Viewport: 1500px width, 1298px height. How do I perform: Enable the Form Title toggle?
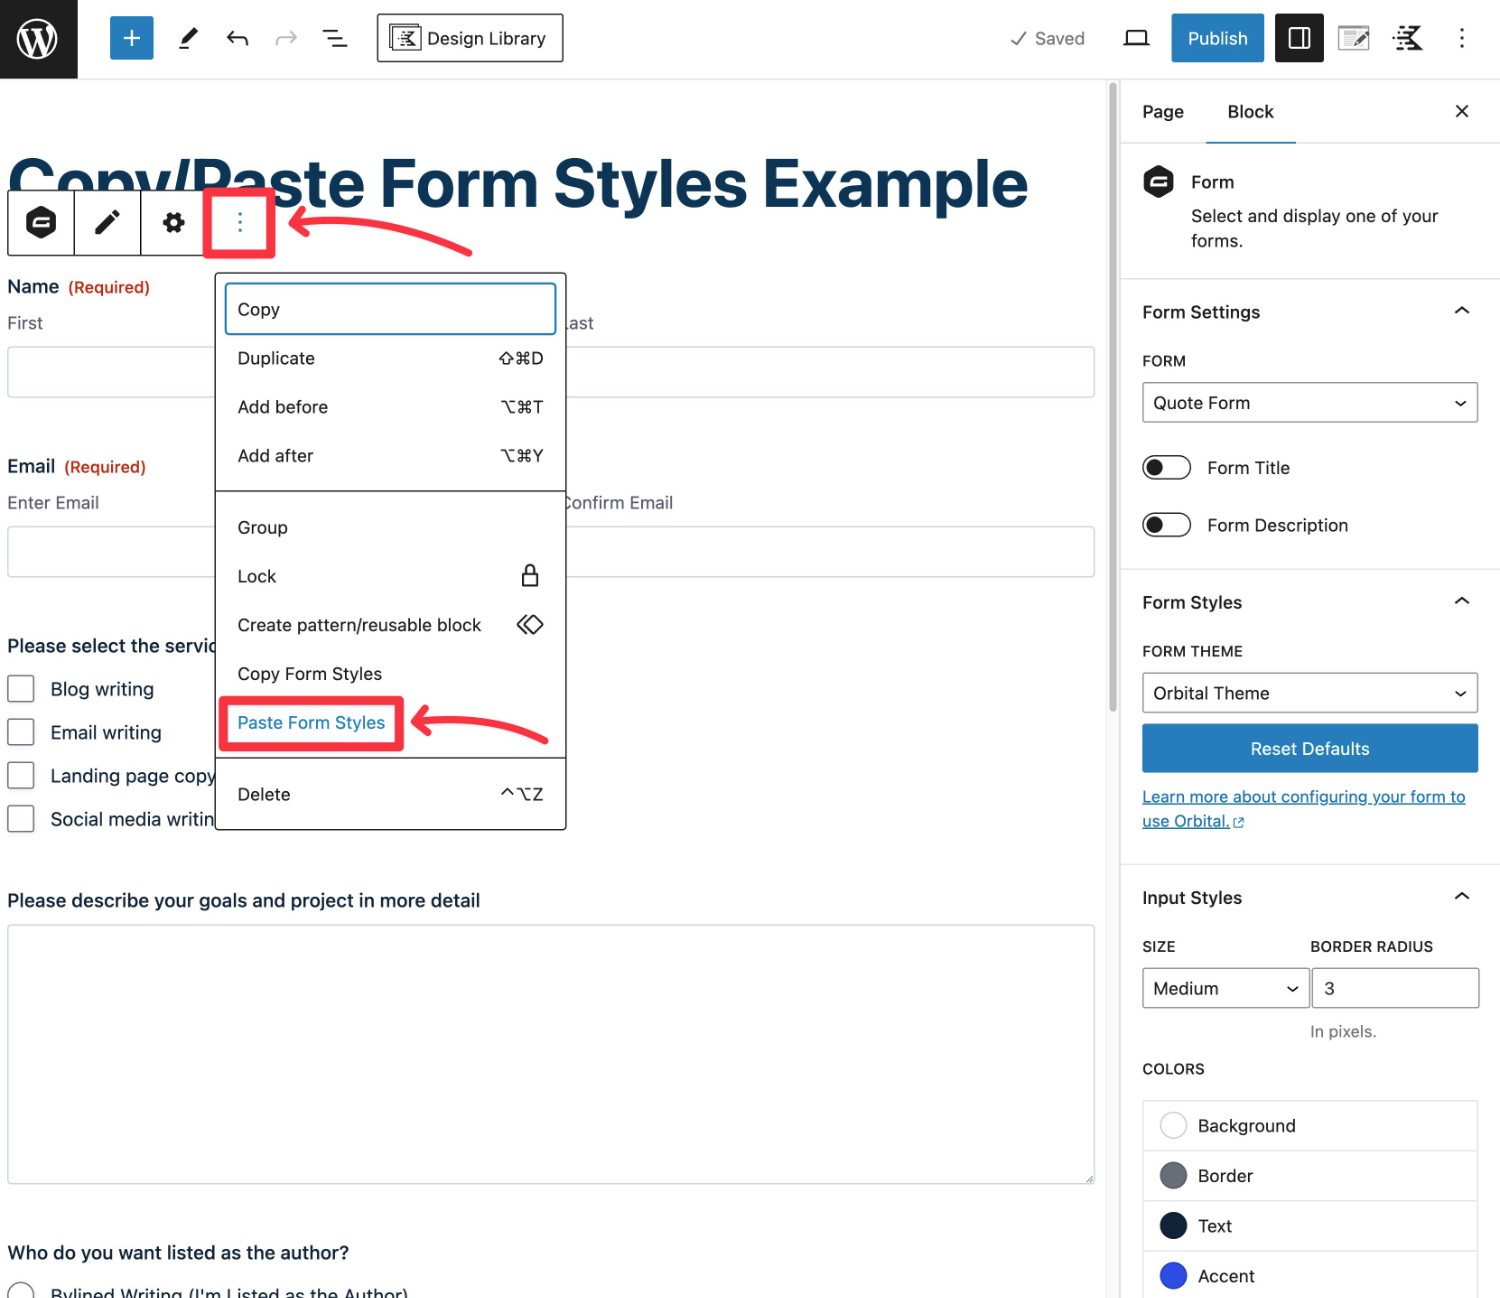tap(1166, 467)
